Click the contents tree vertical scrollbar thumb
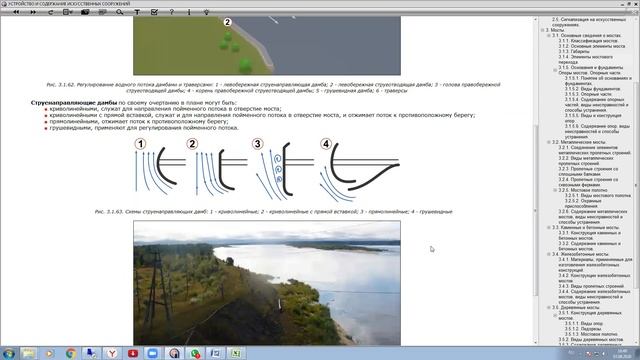Screen dimensions: 640x360 (637, 184)
